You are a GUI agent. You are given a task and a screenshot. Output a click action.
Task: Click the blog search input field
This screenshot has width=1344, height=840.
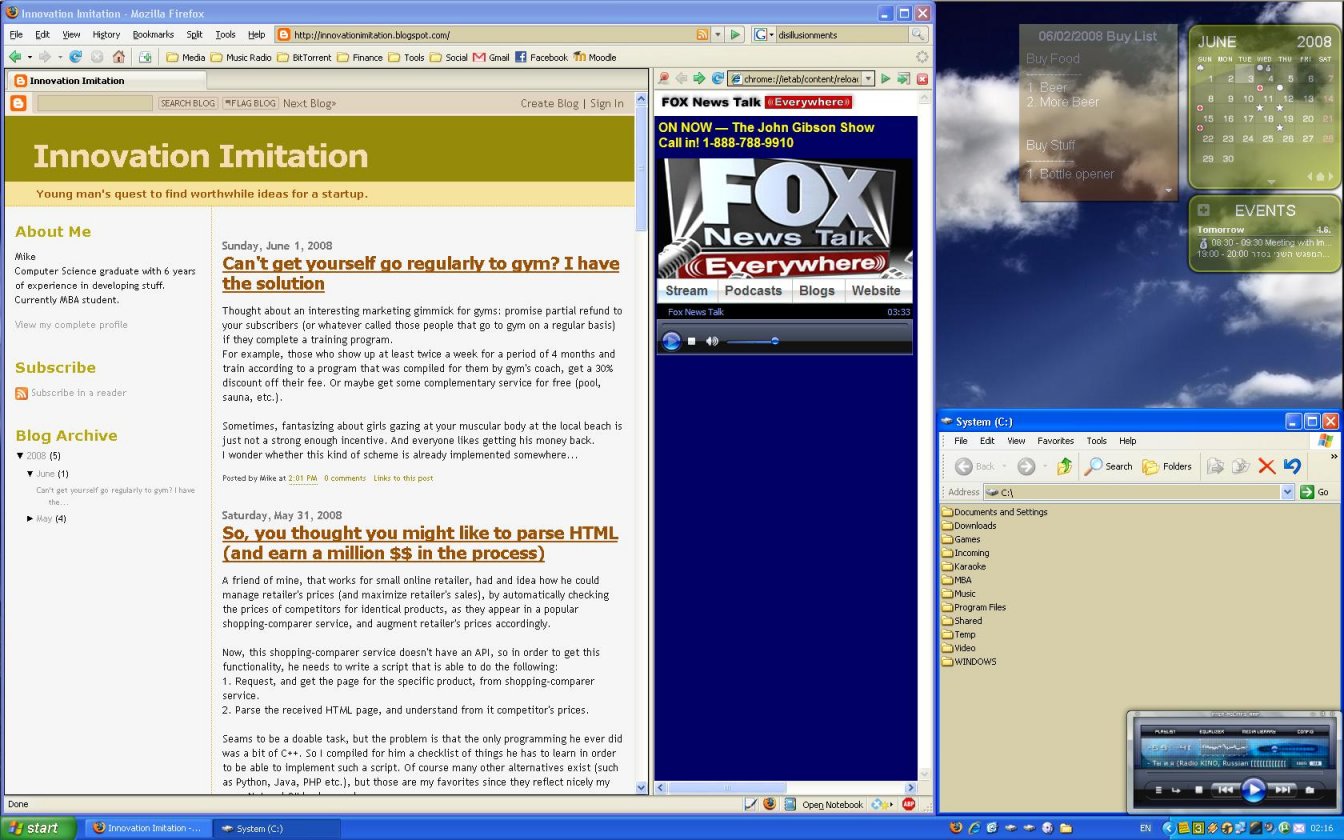pos(95,103)
